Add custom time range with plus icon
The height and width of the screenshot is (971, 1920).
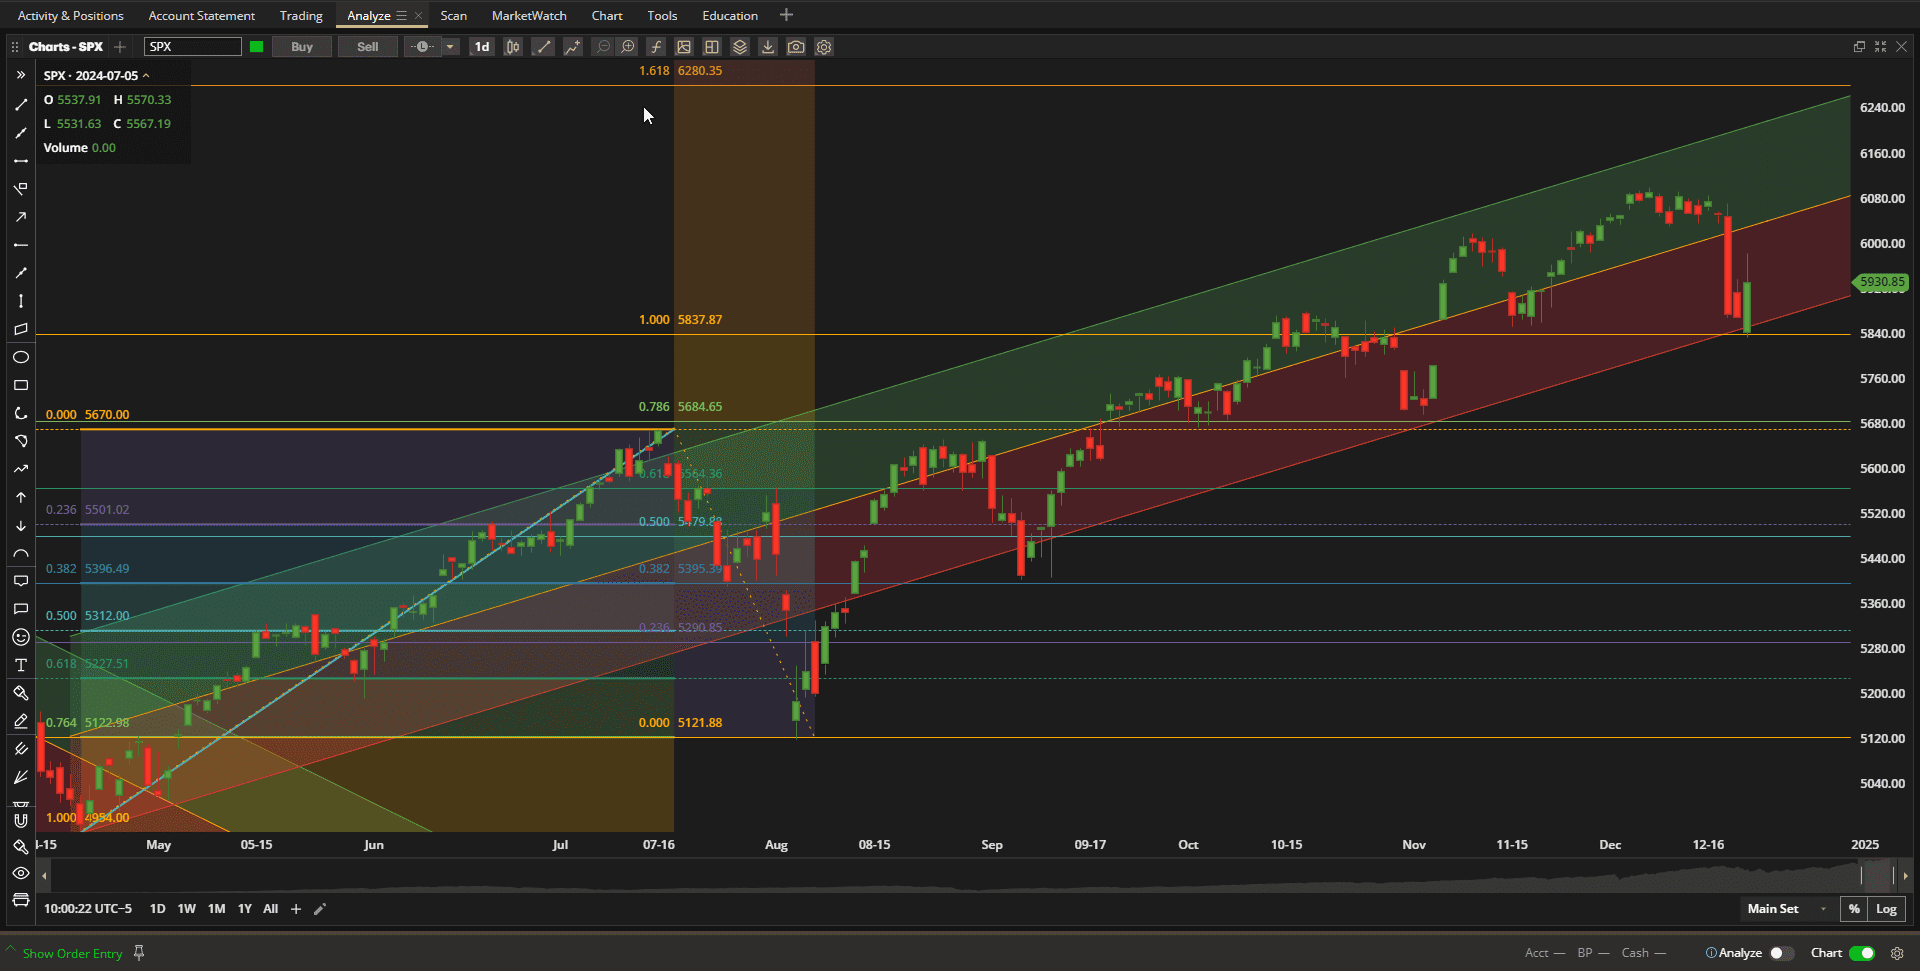tap(296, 909)
